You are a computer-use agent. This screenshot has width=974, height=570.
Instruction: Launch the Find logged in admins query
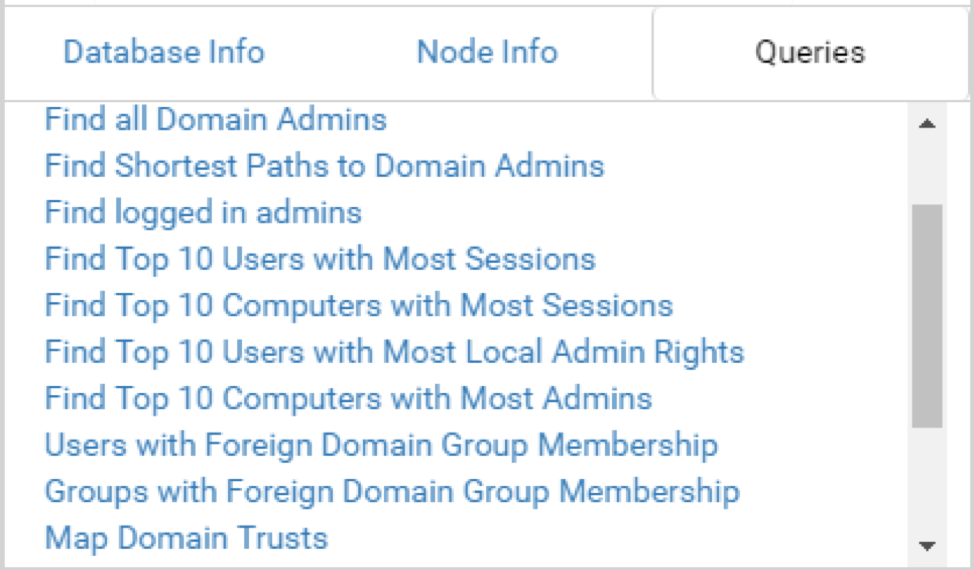(x=203, y=212)
